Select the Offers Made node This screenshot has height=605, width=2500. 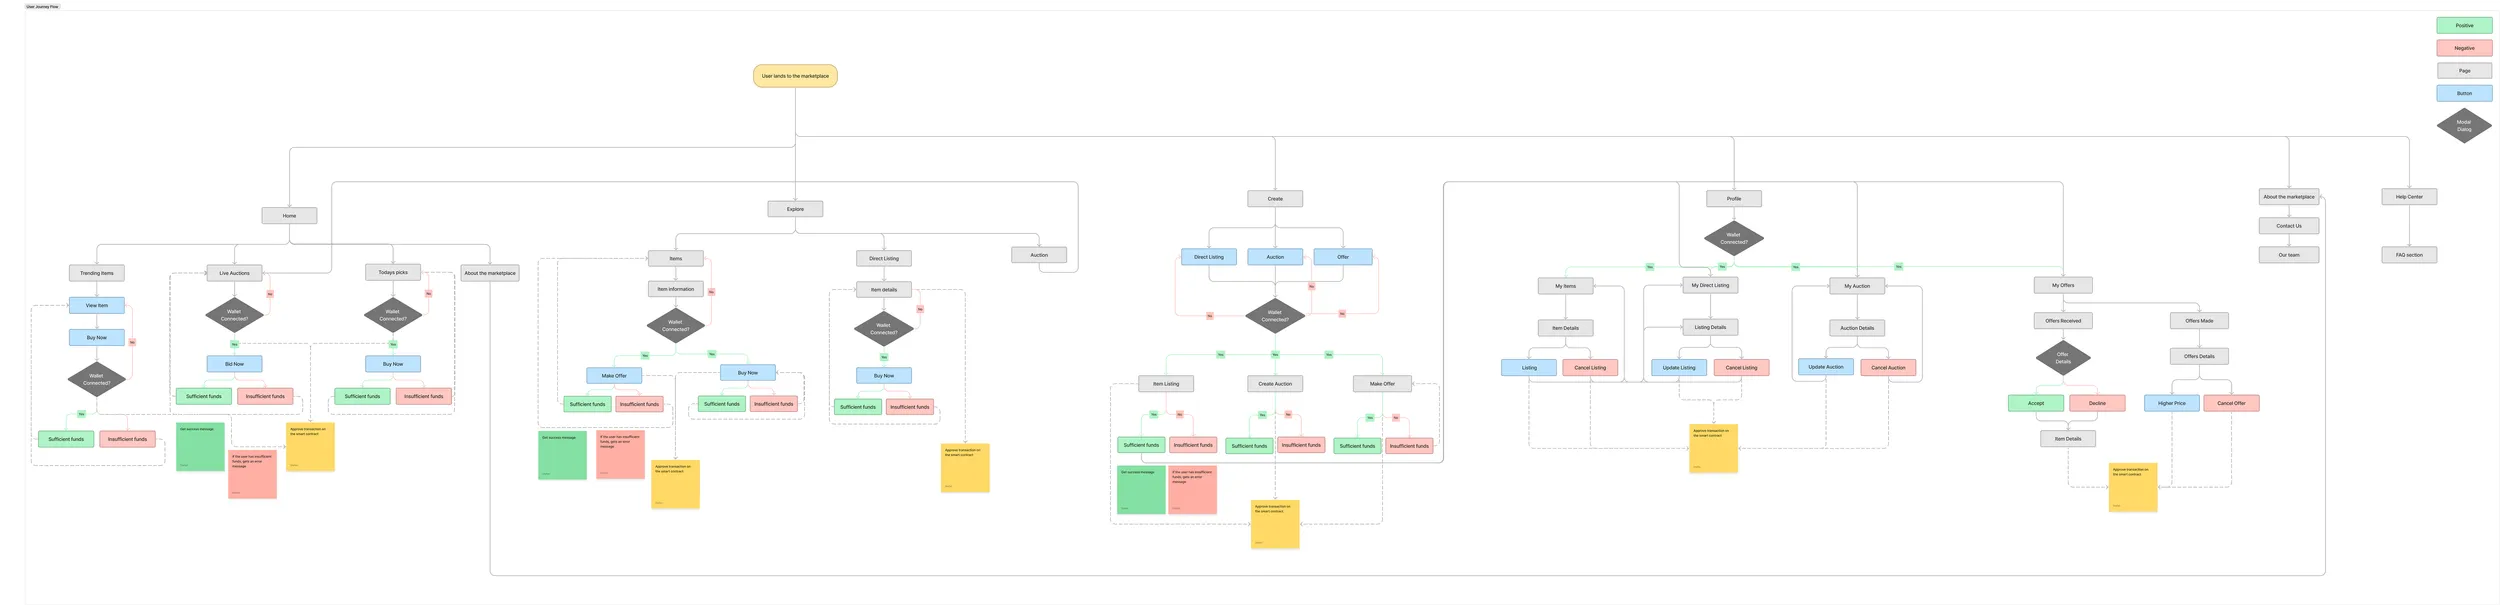pos(2199,321)
